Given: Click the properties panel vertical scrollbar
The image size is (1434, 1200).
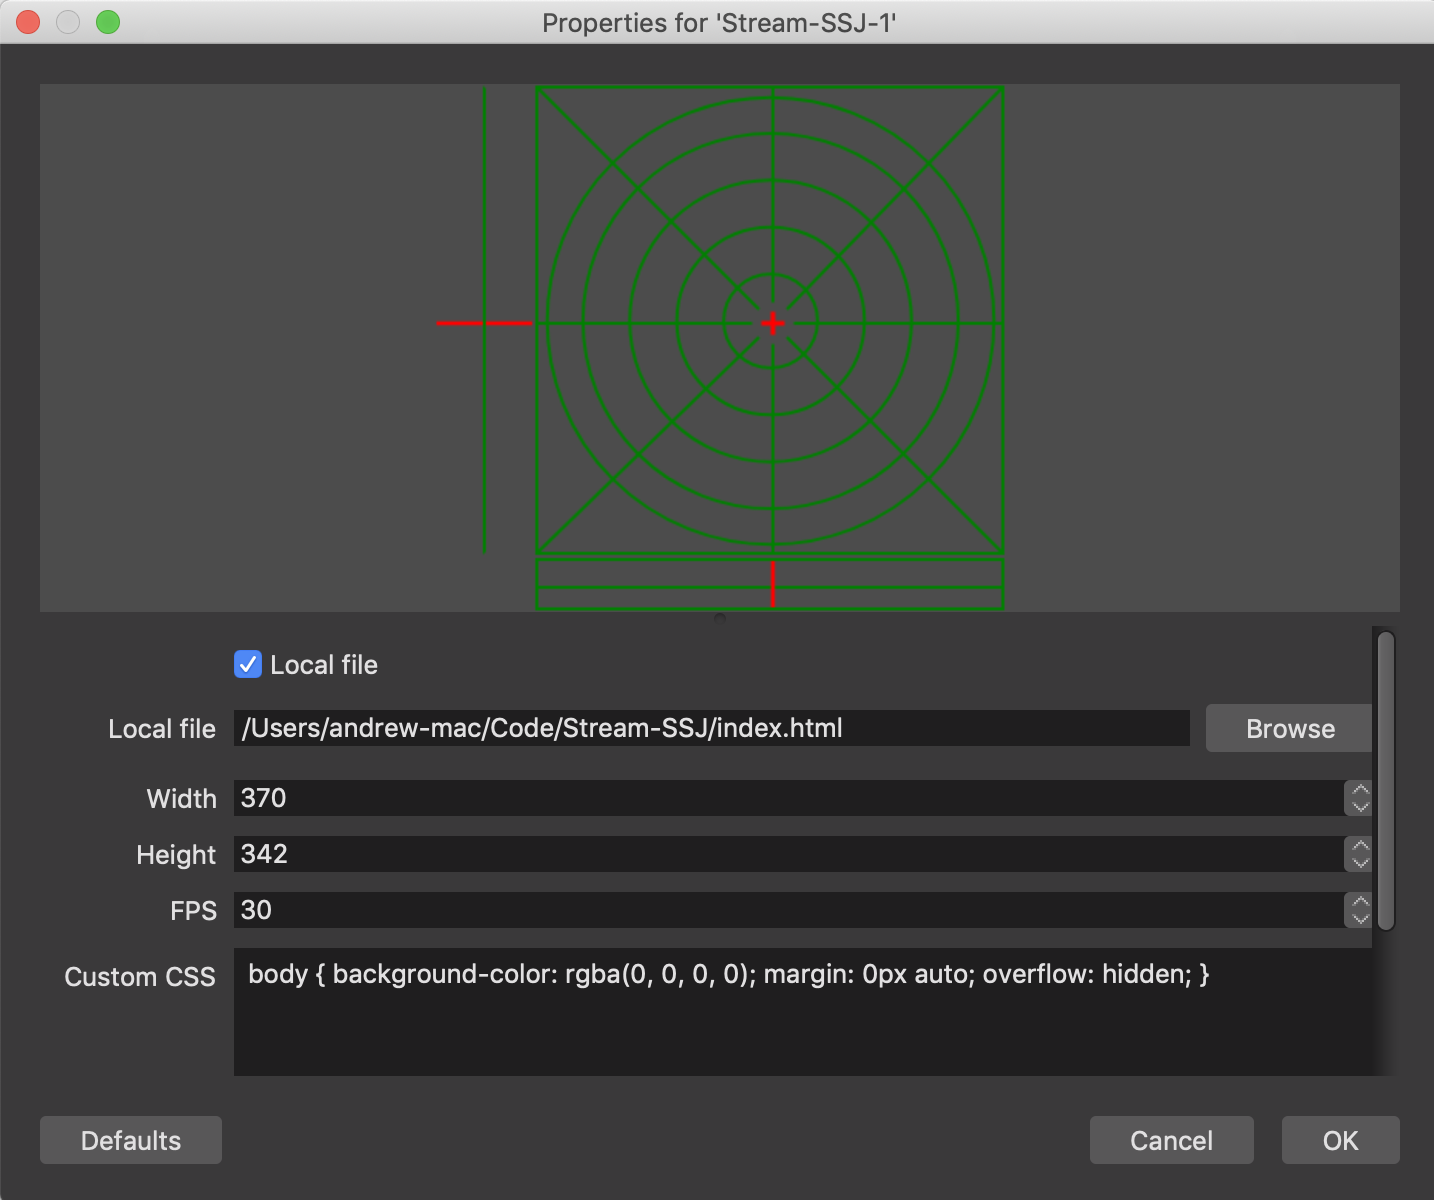Looking at the screenshot, I should point(1386,780).
